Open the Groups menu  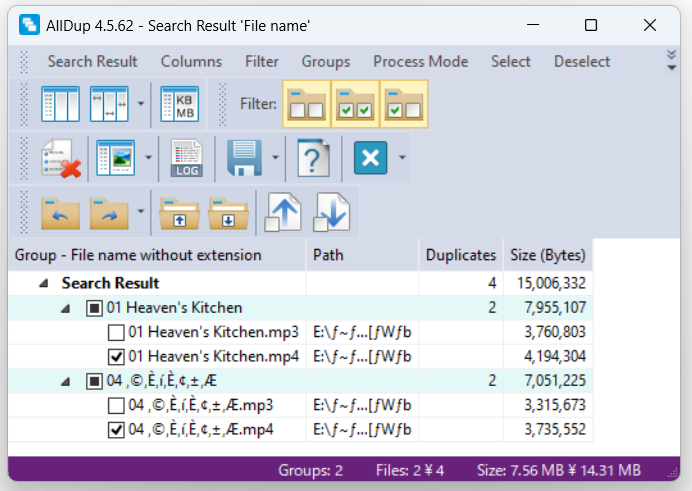[326, 62]
